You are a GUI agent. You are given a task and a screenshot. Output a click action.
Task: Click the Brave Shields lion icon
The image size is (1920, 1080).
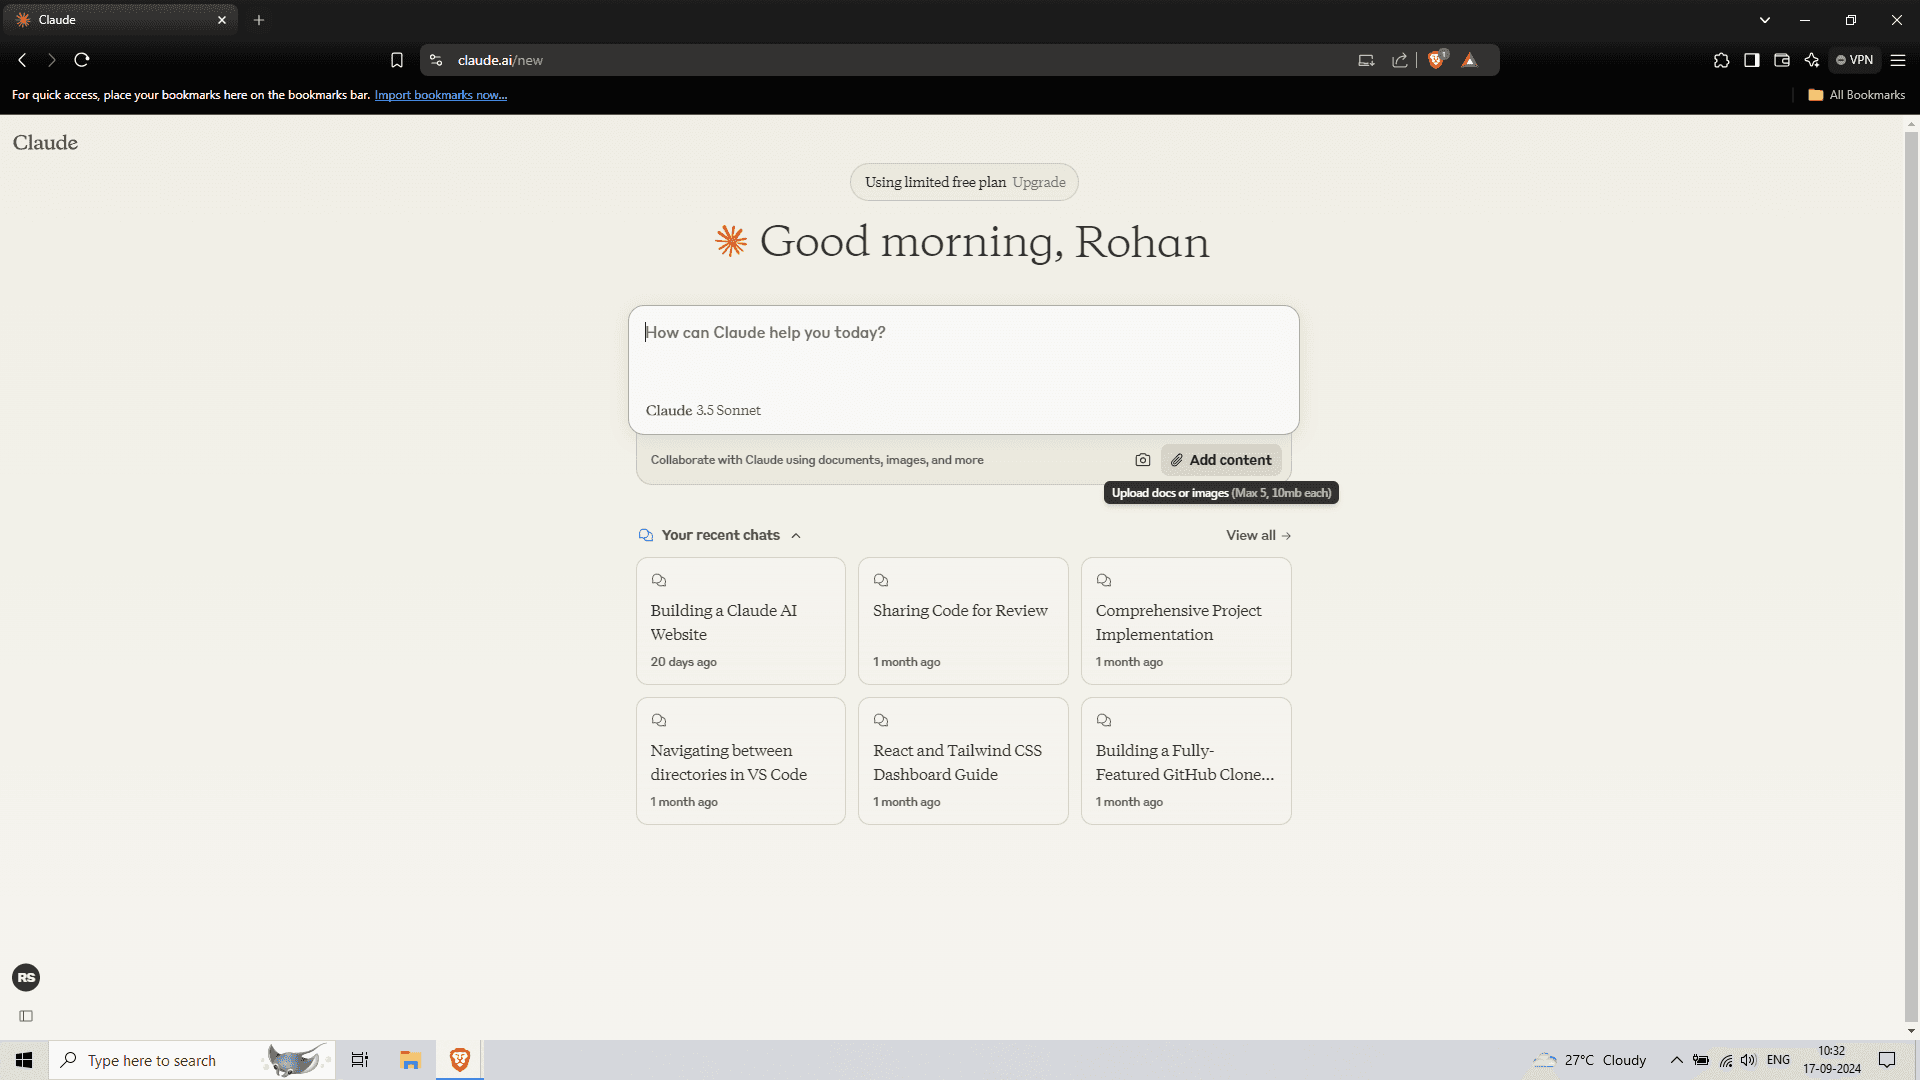coord(1436,60)
